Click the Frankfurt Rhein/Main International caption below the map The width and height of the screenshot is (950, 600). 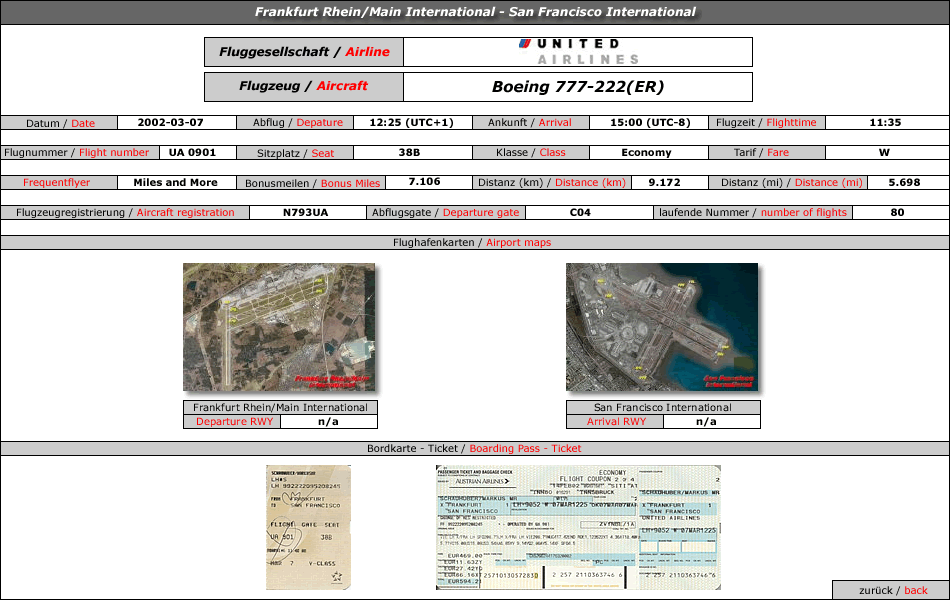click(x=280, y=407)
